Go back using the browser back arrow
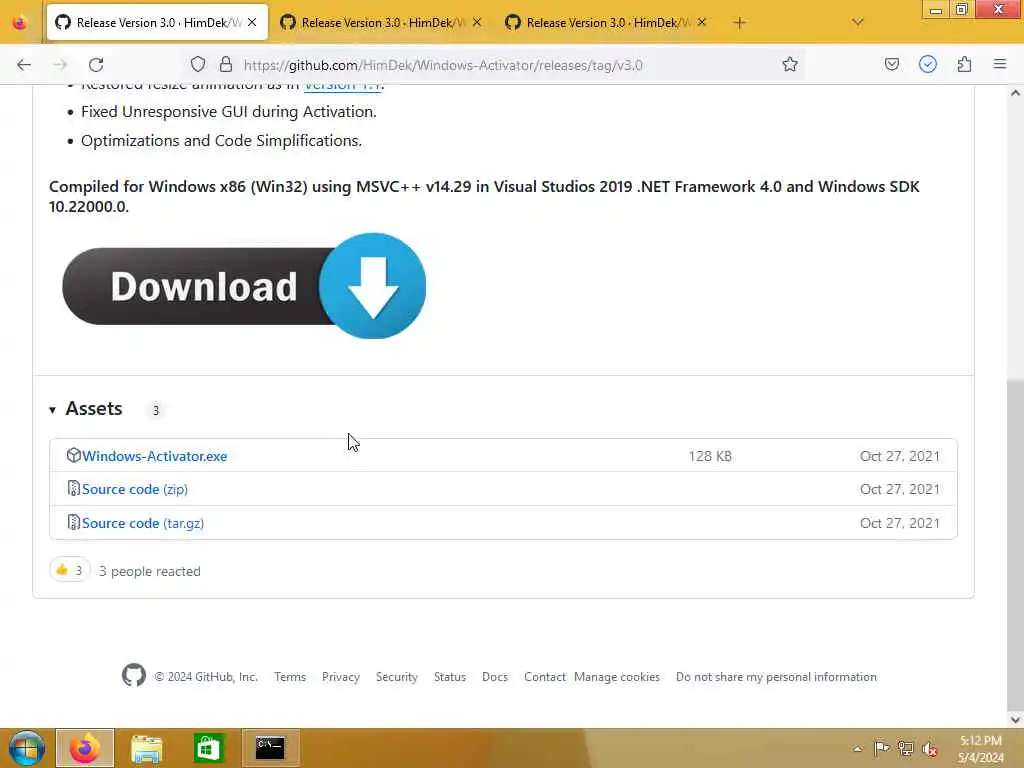This screenshot has width=1024, height=768. point(24,65)
